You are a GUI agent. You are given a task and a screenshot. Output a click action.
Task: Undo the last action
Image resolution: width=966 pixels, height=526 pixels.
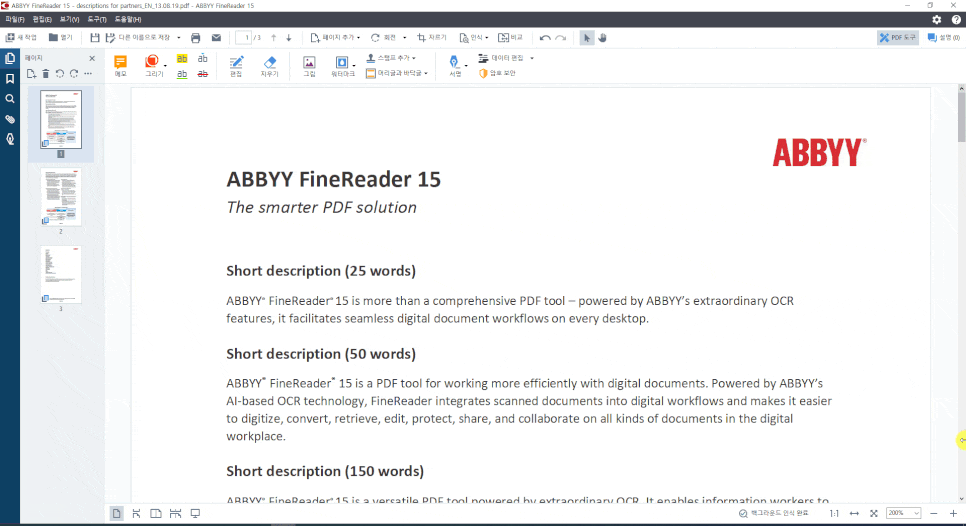[x=545, y=38]
